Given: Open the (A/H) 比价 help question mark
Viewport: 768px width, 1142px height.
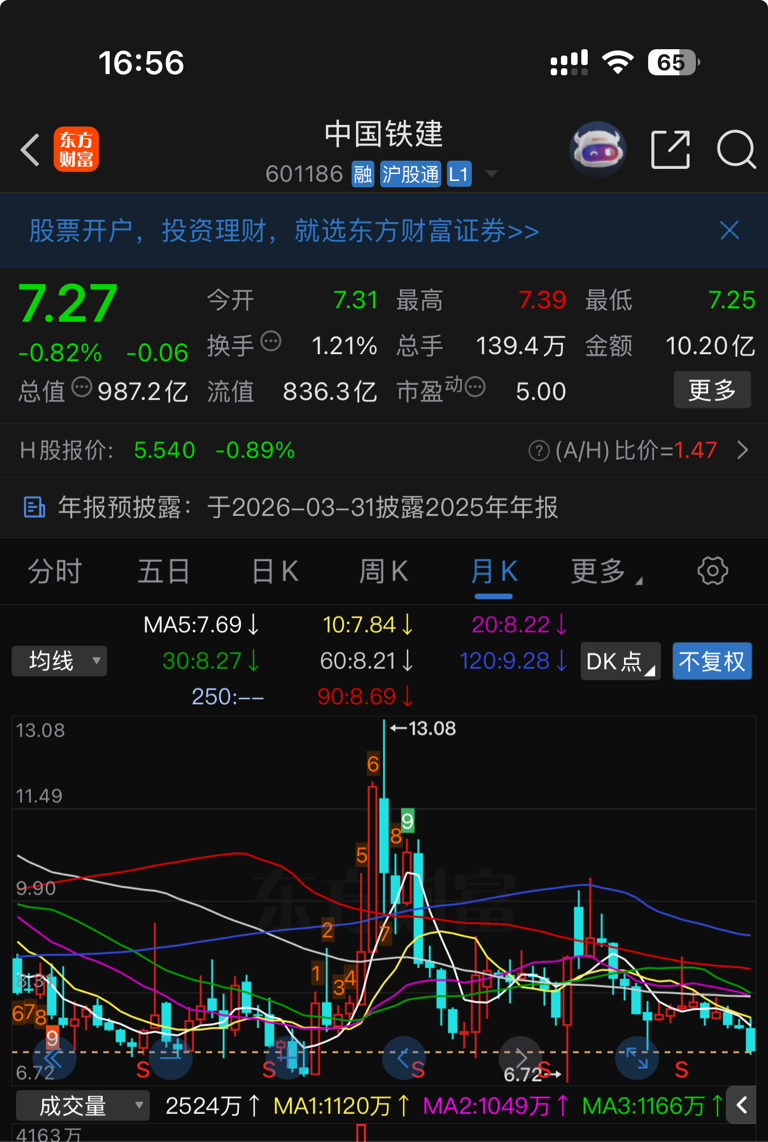Looking at the screenshot, I should [x=538, y=451].
